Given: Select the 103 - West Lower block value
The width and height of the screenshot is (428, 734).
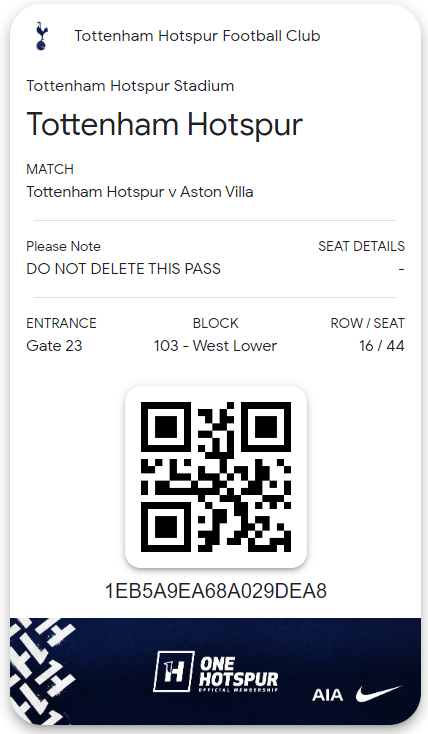Looking at the screenshot, I should pos(215,346).
